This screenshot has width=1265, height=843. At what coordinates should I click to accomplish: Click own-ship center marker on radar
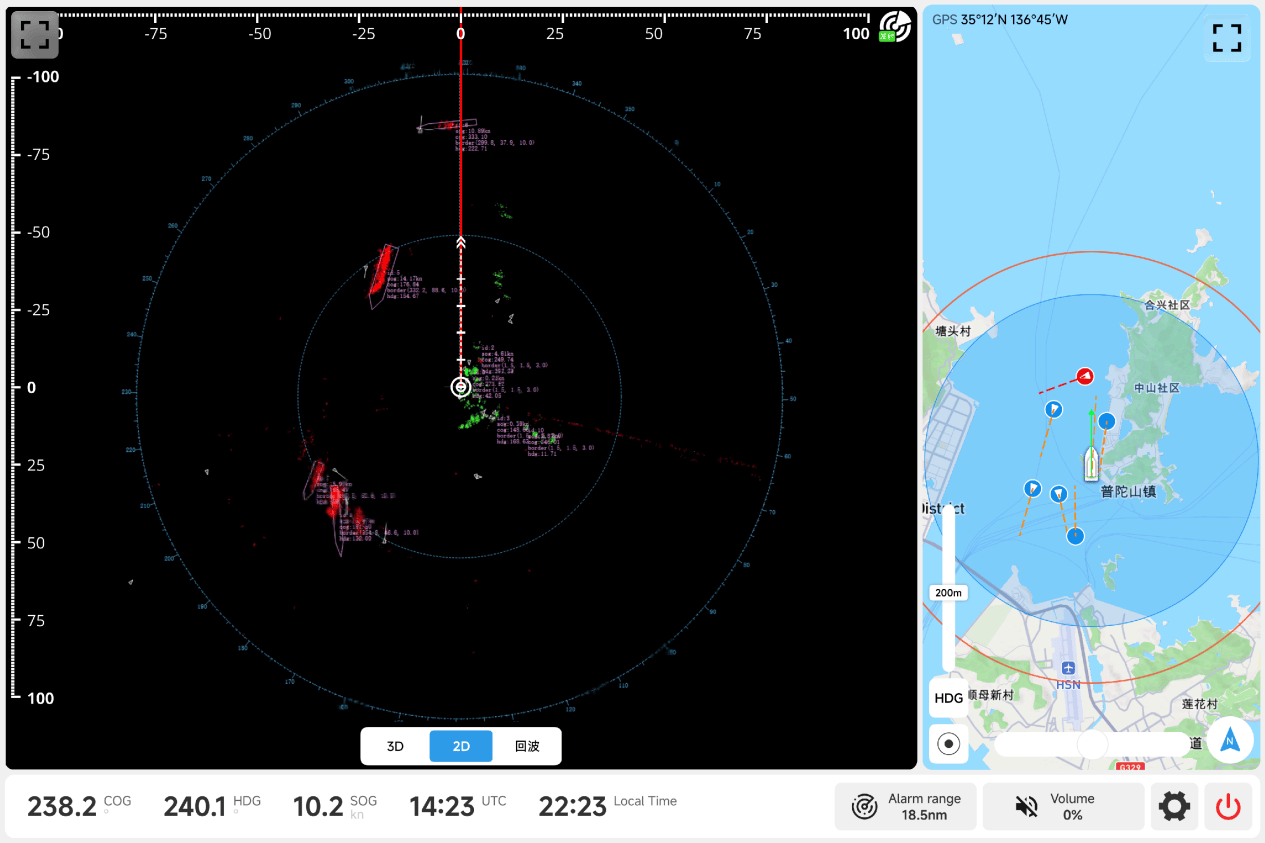460,387
